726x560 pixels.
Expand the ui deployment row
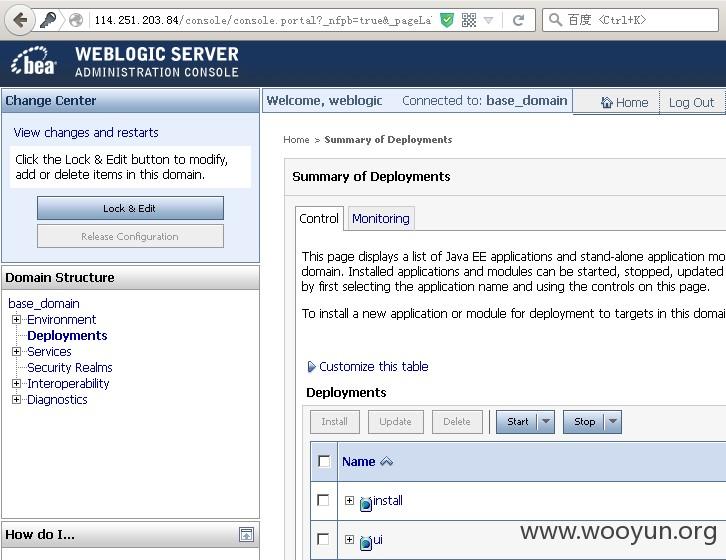[350, 539]
